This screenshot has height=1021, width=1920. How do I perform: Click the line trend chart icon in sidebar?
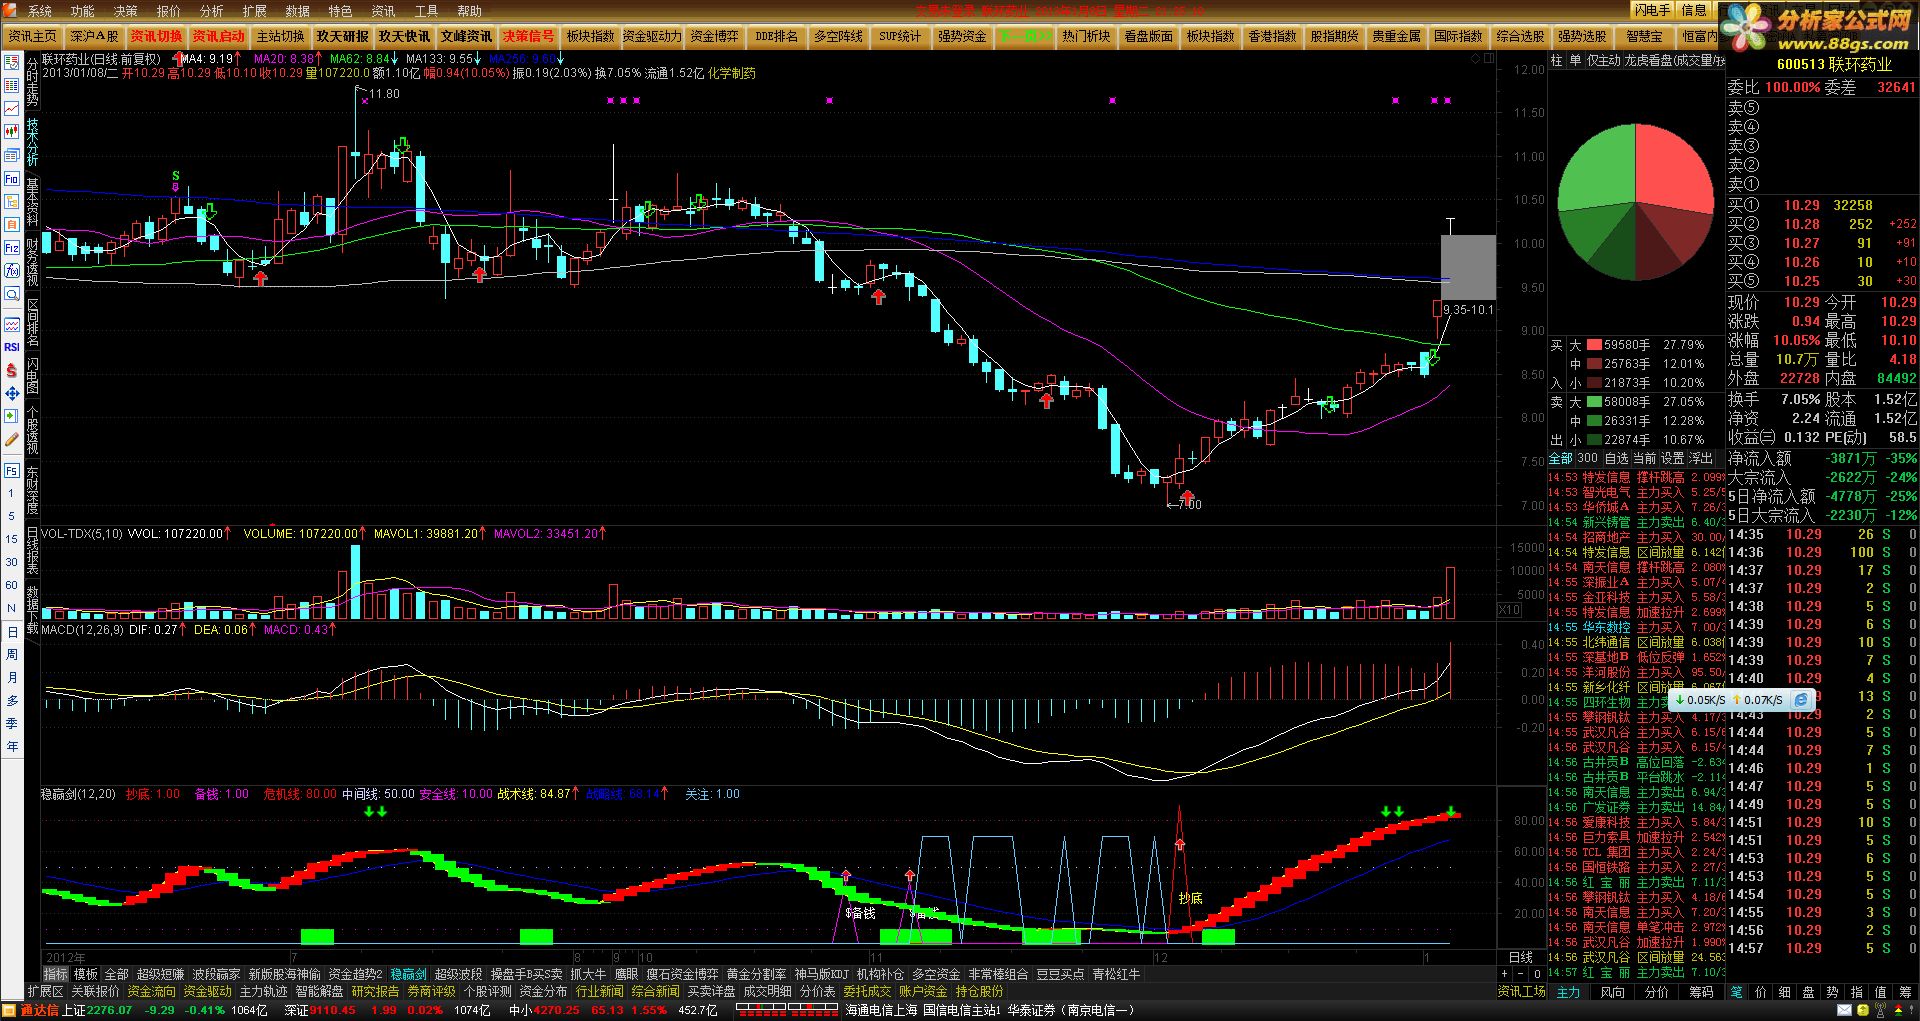[12, 108]
